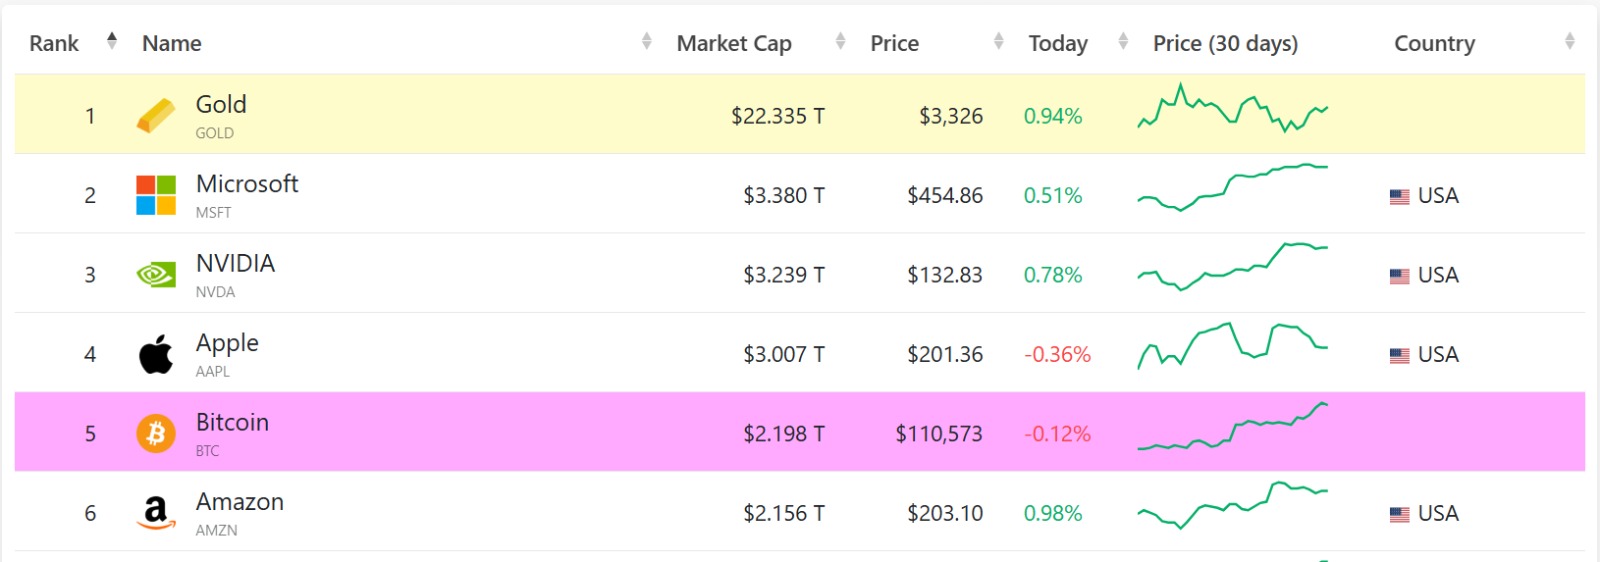Open the Bitcoin name link
This screenshot has height=562, width=1600.
point(232,422)
